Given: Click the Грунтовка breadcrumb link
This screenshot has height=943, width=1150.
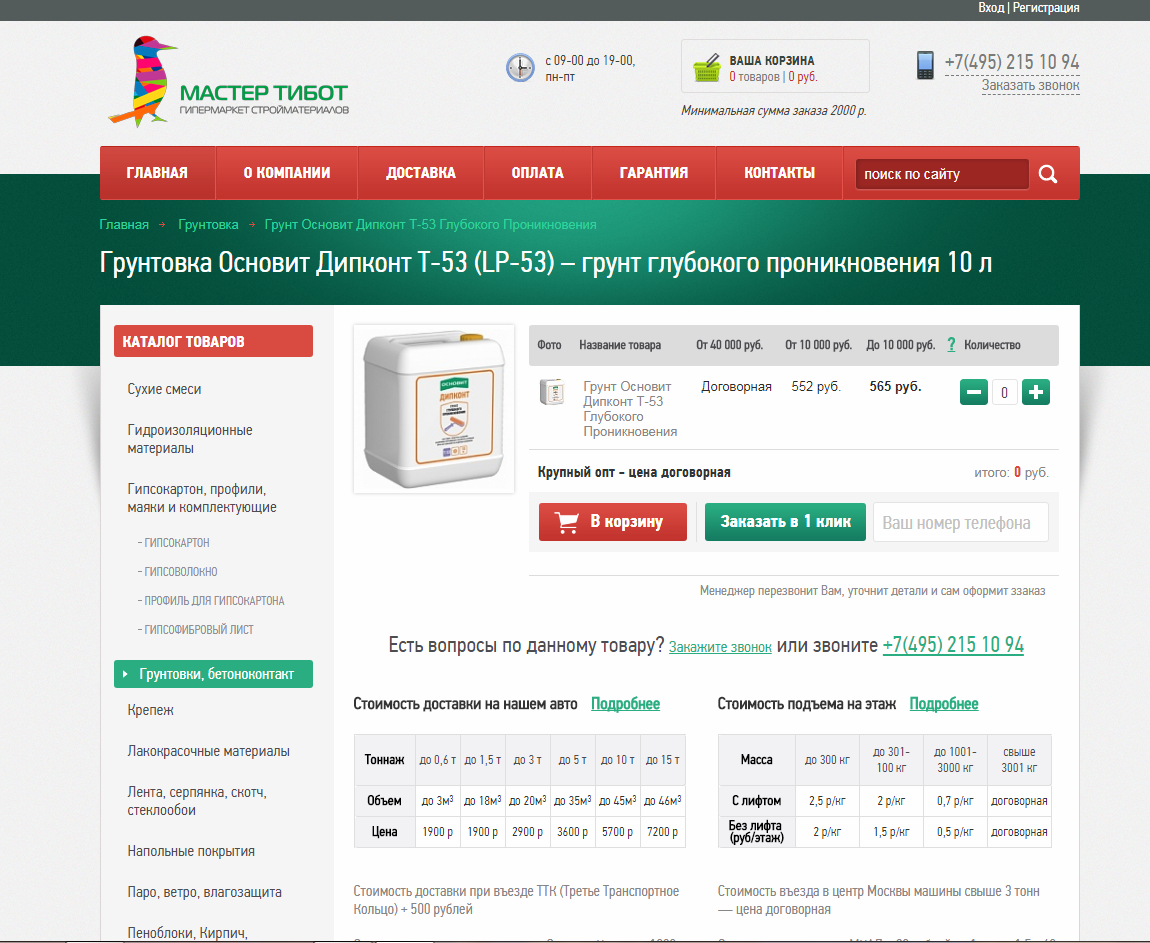Looking at the screenshot, I should click(x=208, y=224).
